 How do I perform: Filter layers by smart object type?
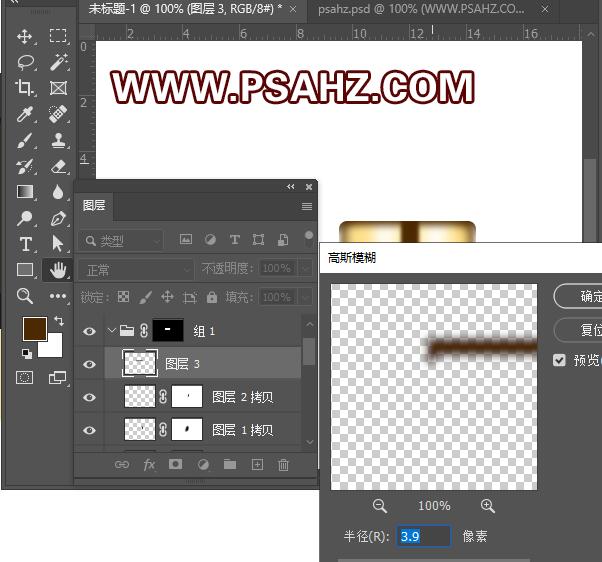tap(283, 240)
